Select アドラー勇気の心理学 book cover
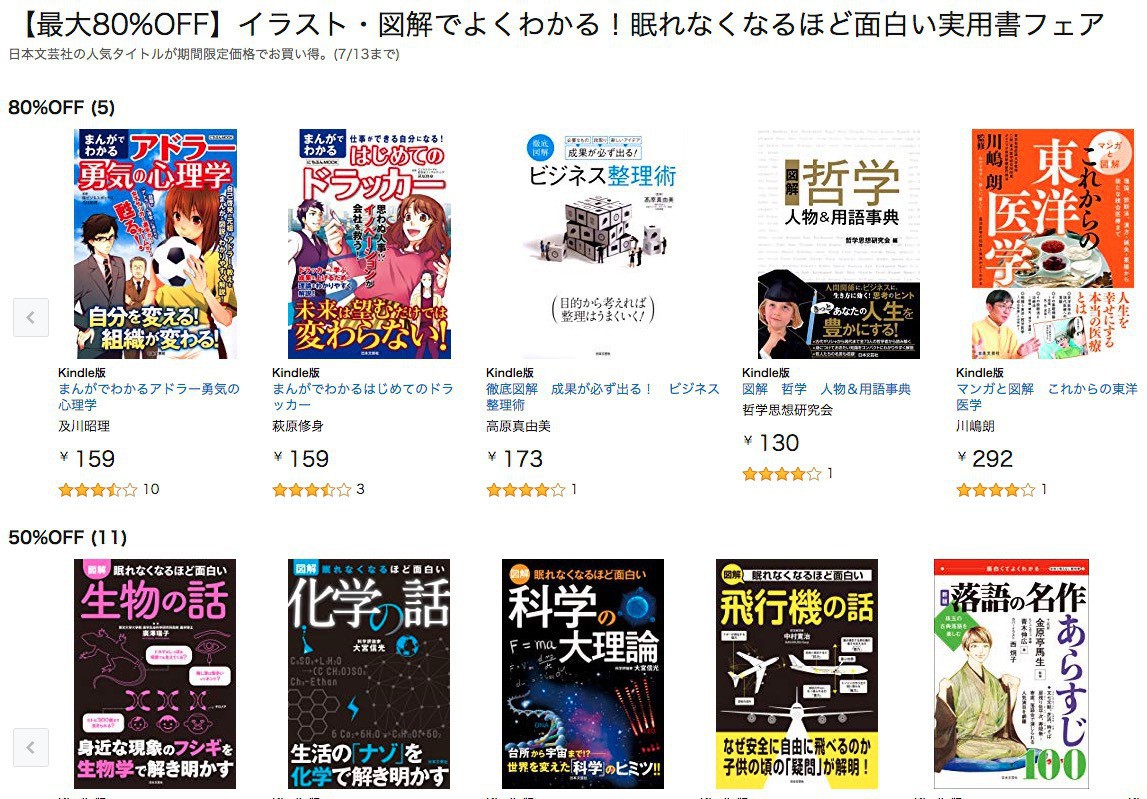This screenshot has width=1147, height=799. click(155, 244)
